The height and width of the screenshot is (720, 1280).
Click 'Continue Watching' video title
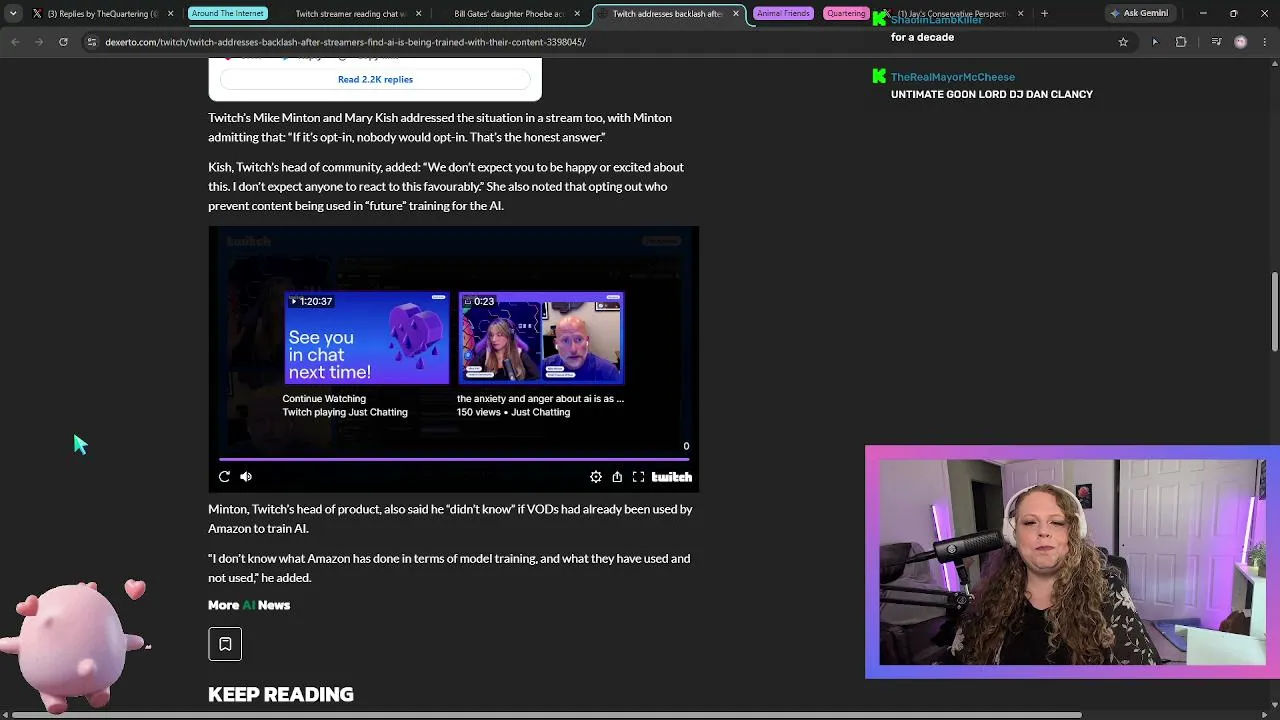pyautogui.click(x=324, y=398)
